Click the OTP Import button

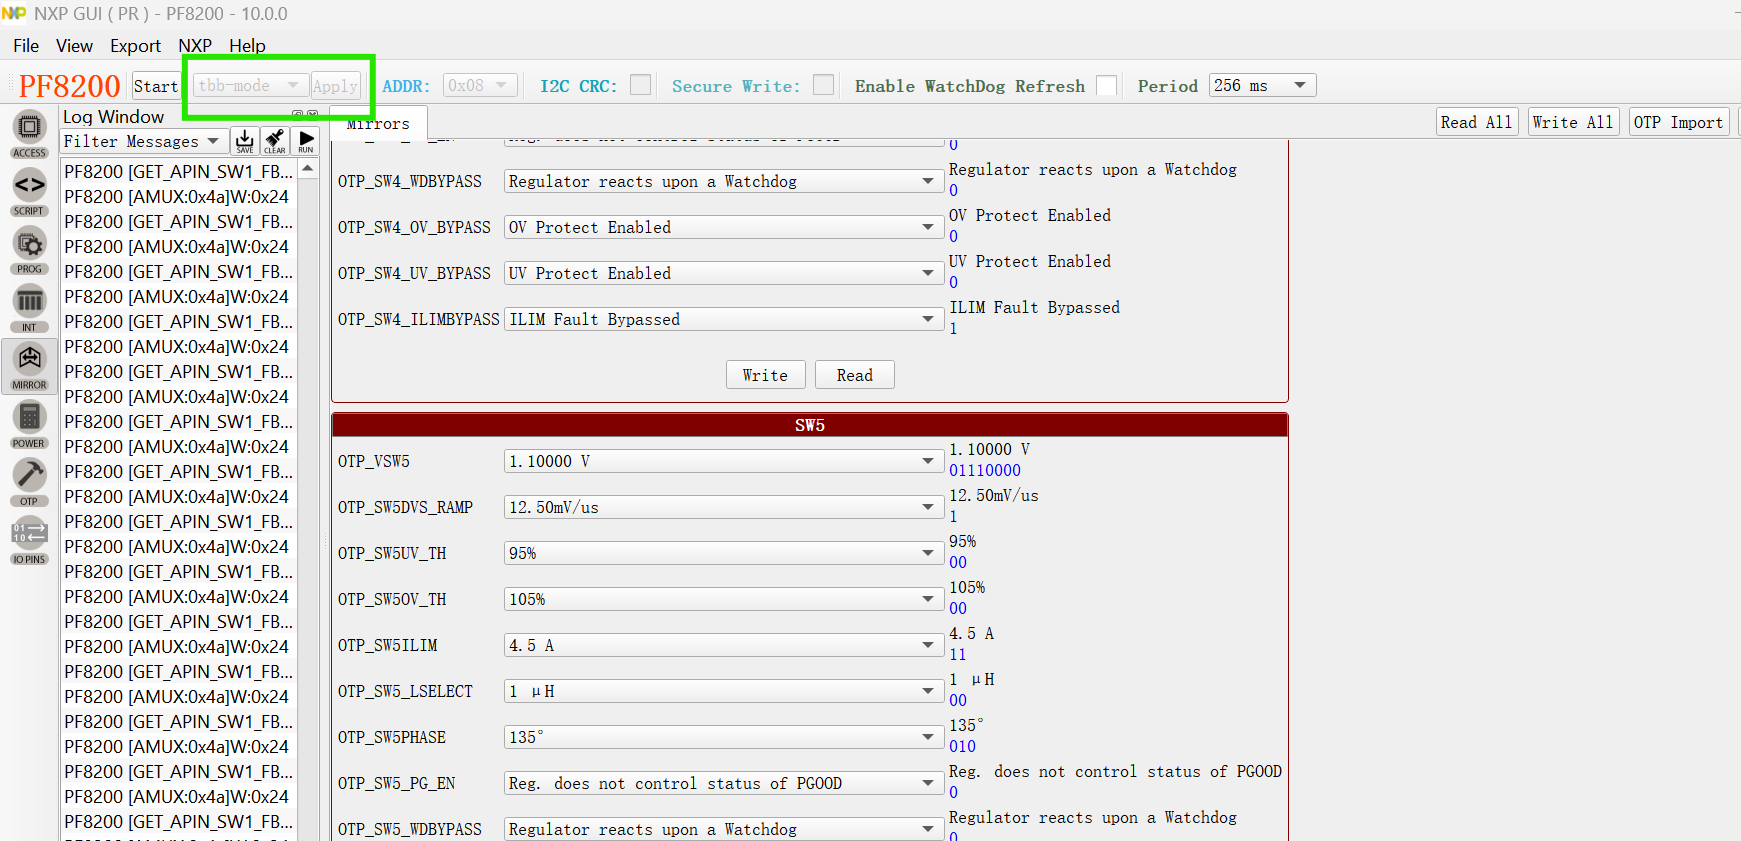(1679, 122)
